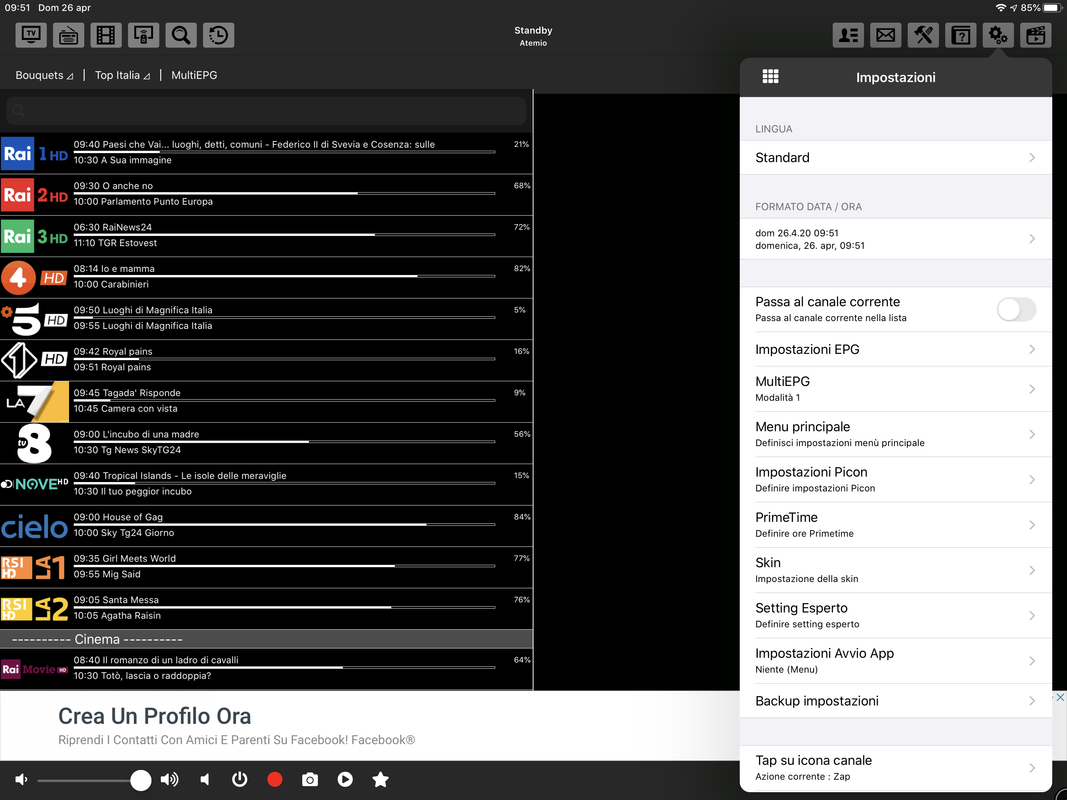Viewport: 1067px width, 800px height.
Task: Select the cielo channel logo
Action: (34, 527)
